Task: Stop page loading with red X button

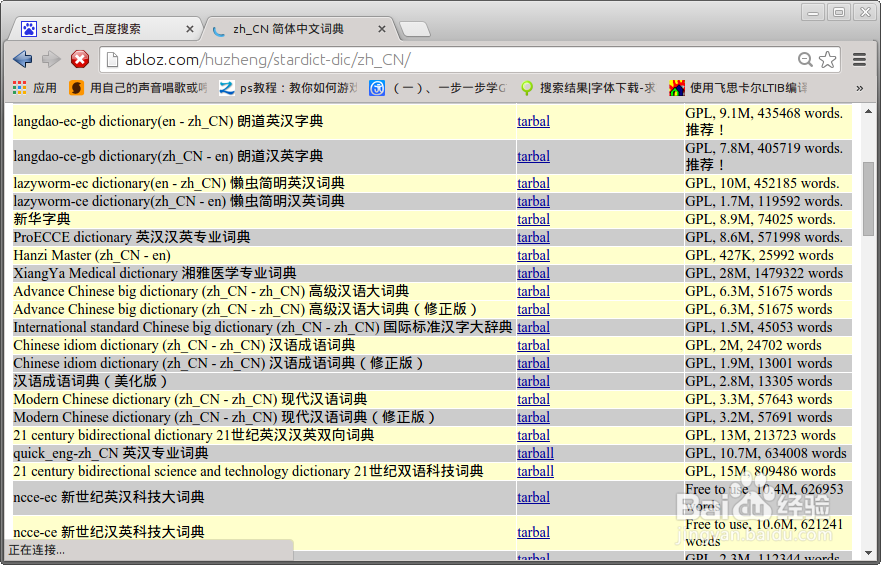Action: 80,59
